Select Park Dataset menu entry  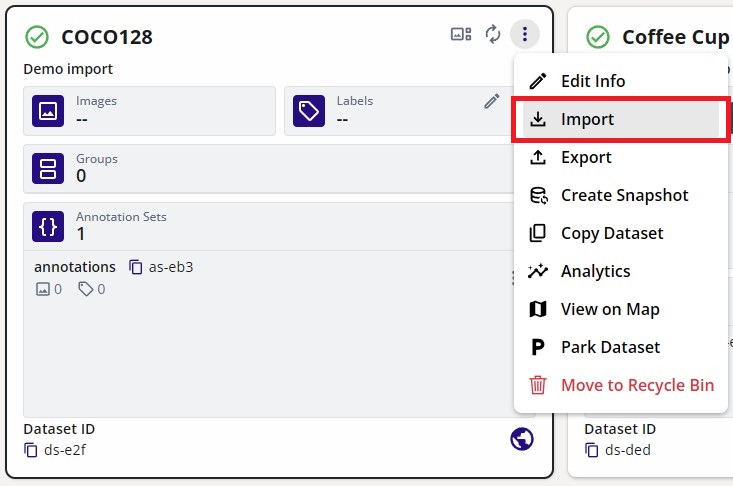620,347
